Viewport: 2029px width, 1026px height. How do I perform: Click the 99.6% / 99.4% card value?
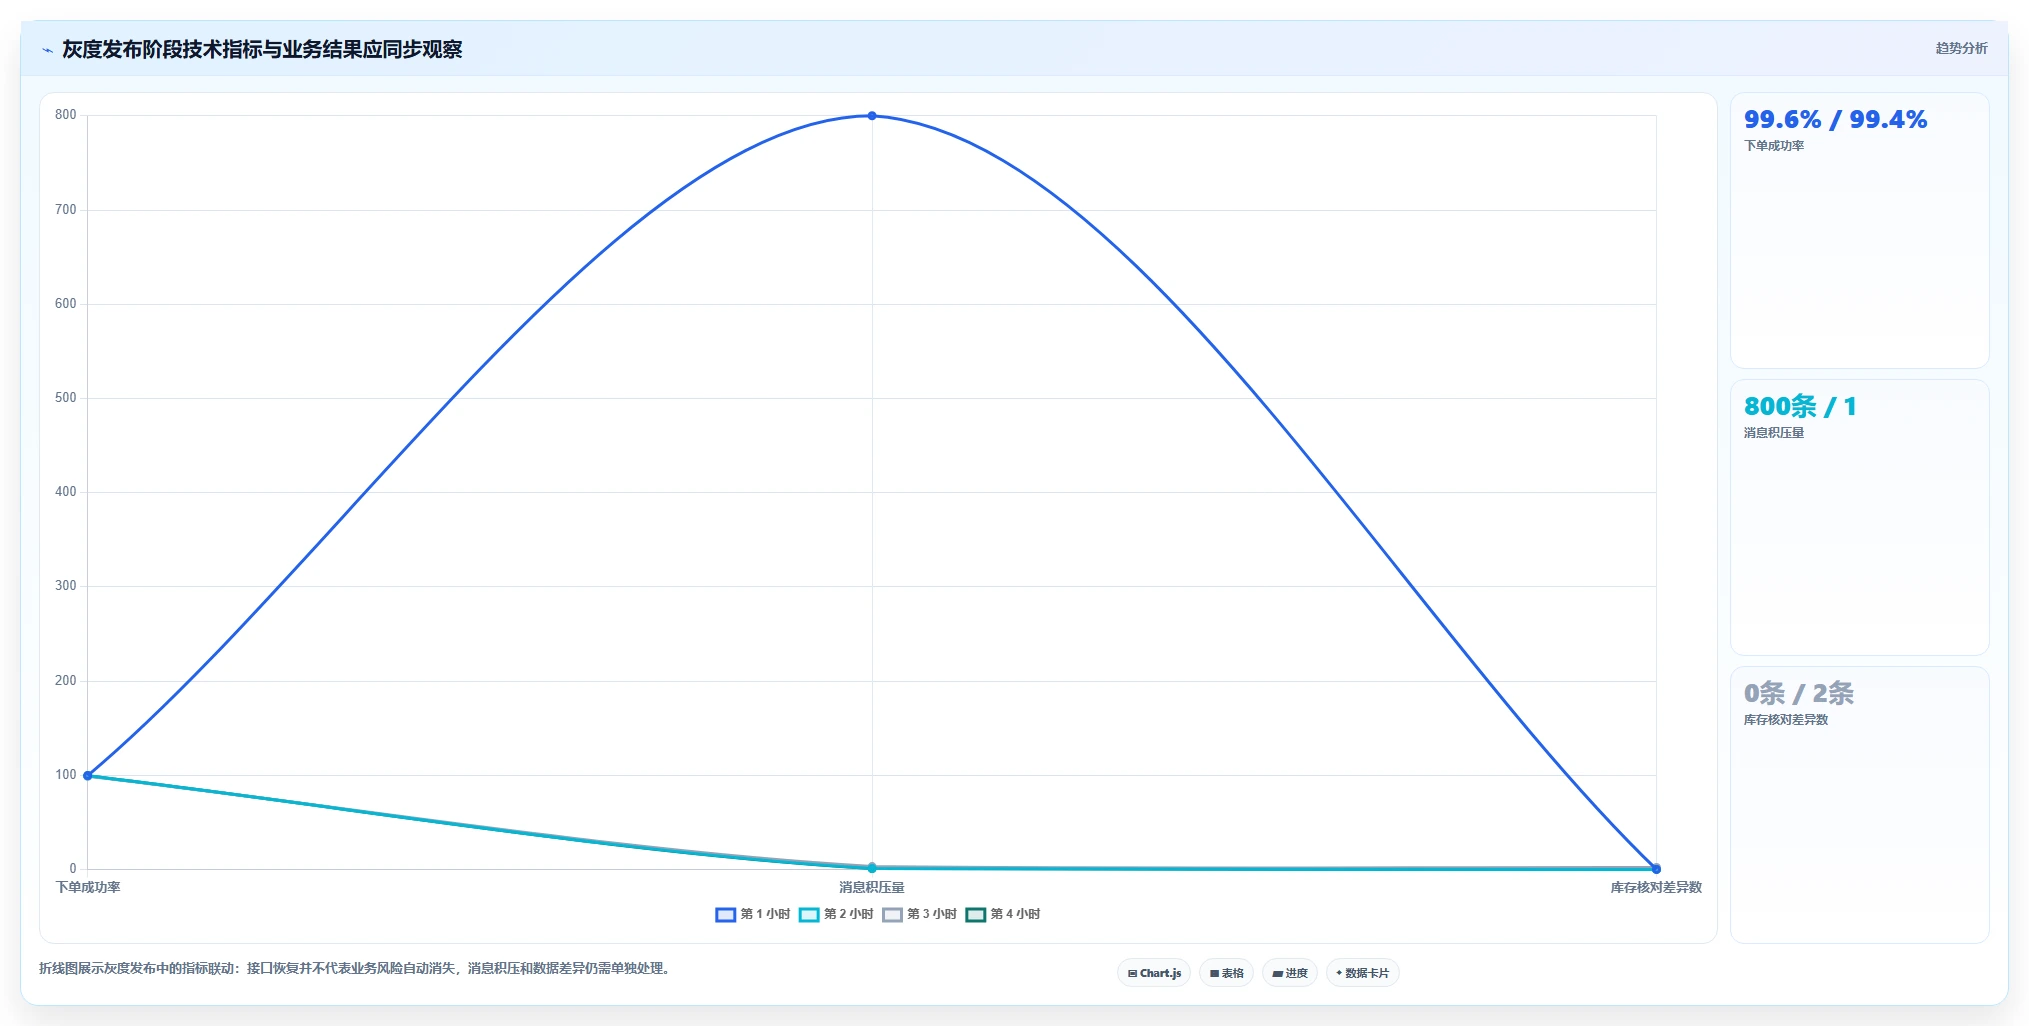1835,120
